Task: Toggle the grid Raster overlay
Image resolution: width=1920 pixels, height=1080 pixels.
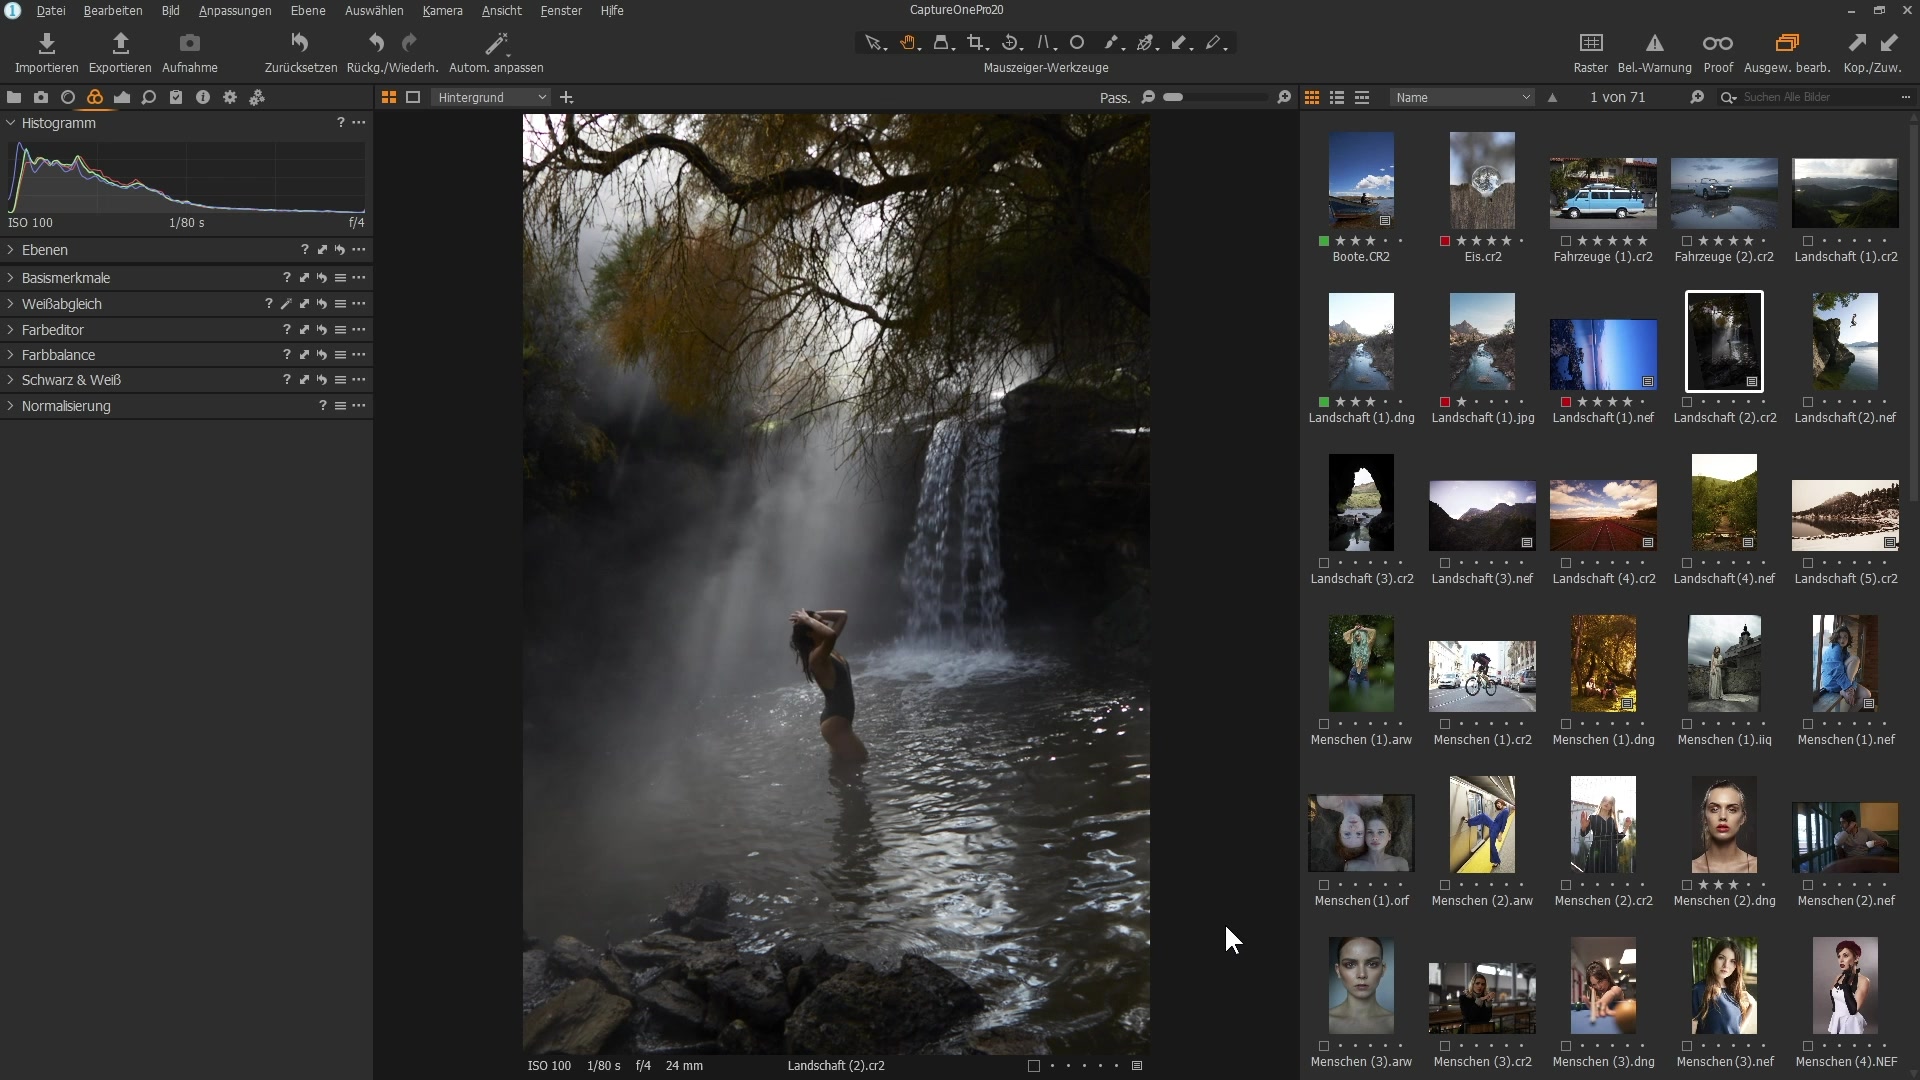Action: click(1589, 50)
